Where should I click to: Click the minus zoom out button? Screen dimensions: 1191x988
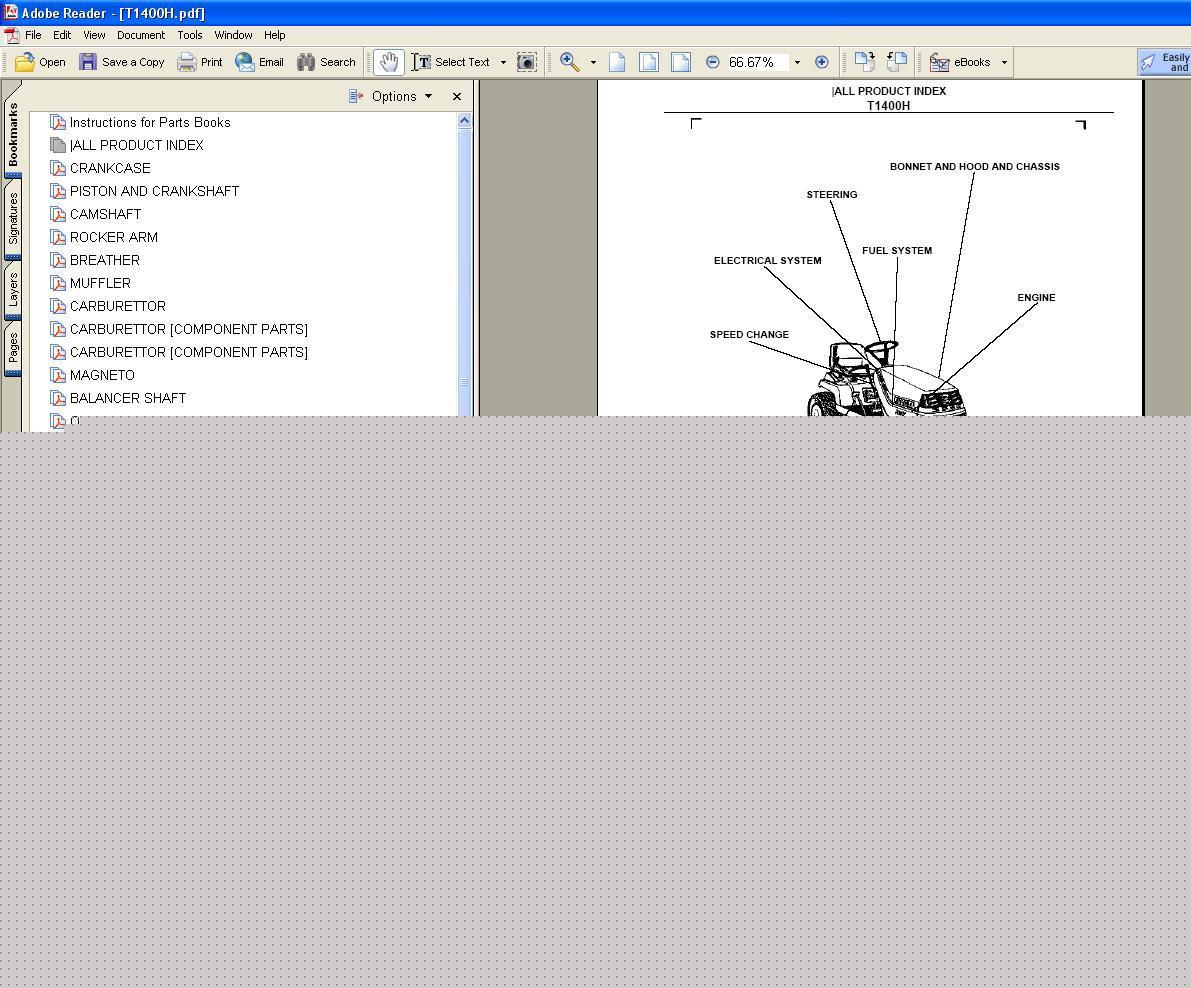click(712, 62)
